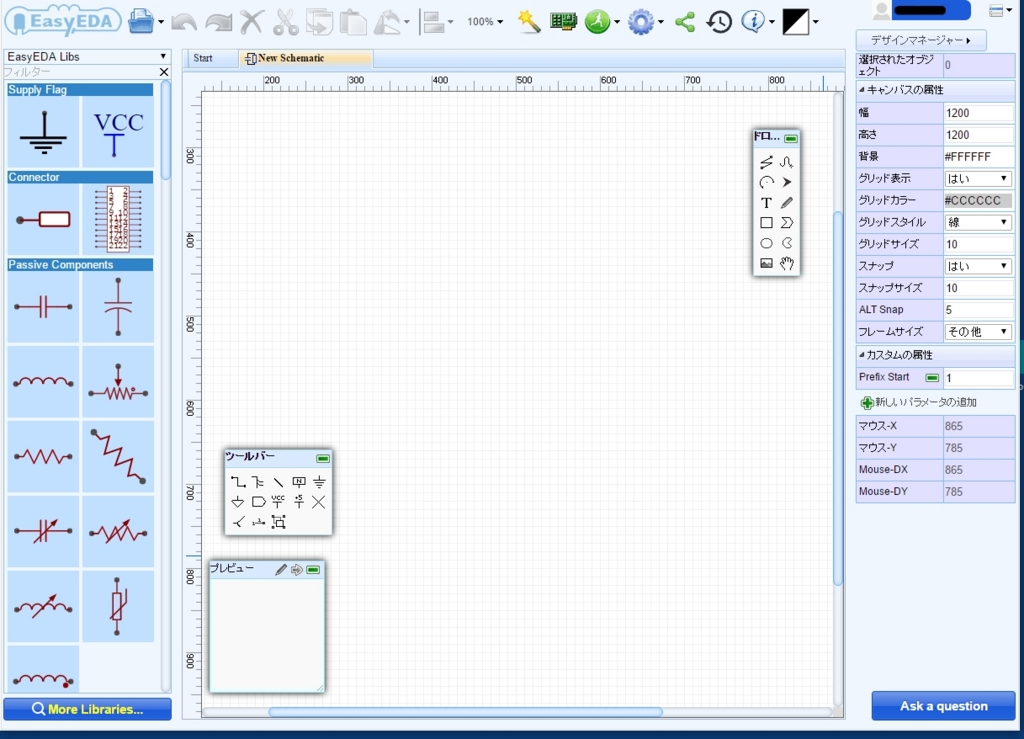Place the triangle ground flag from wiring toolbar
The image size is (1024, 739).
pyautogui.click(x=238, y=502)
